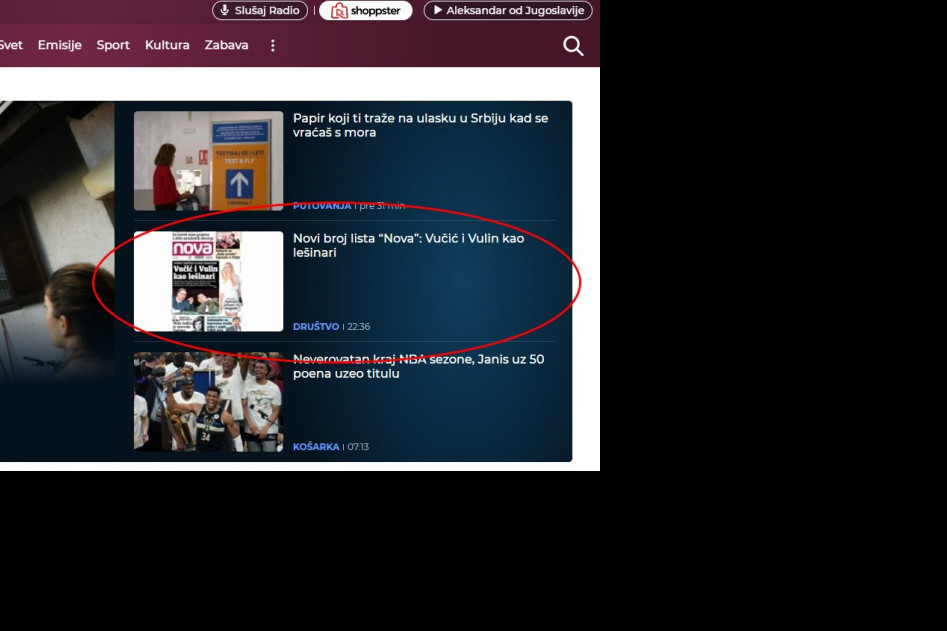Expand the three-dot more menu
The width and height of the screenshot is (947, 631).
click(x=273, y=46)
